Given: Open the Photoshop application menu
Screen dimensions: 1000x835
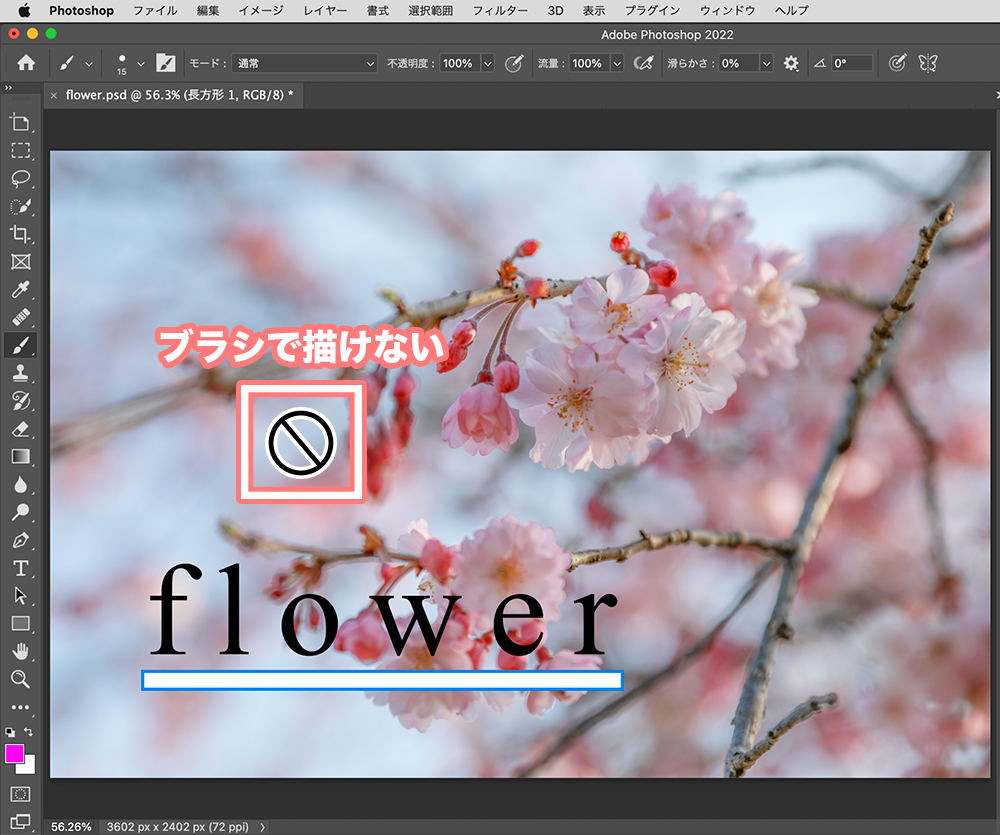Looking at the screenshot, I should (81, 10).
